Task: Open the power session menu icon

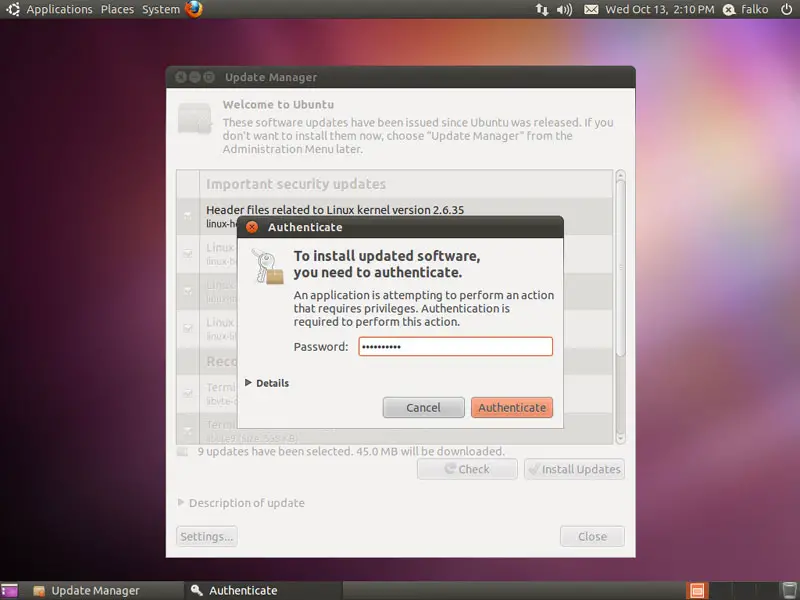Action: (x=786, y=9)
